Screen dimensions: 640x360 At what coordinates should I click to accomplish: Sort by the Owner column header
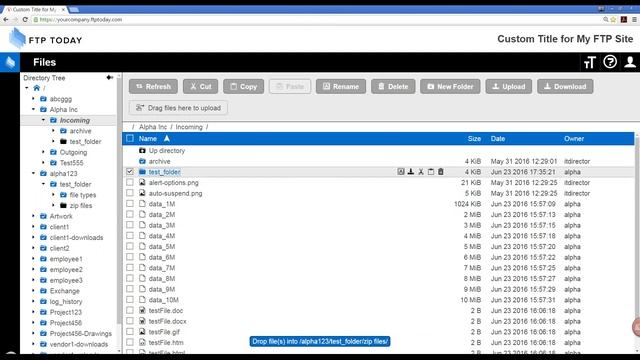(x=574, y=139)
